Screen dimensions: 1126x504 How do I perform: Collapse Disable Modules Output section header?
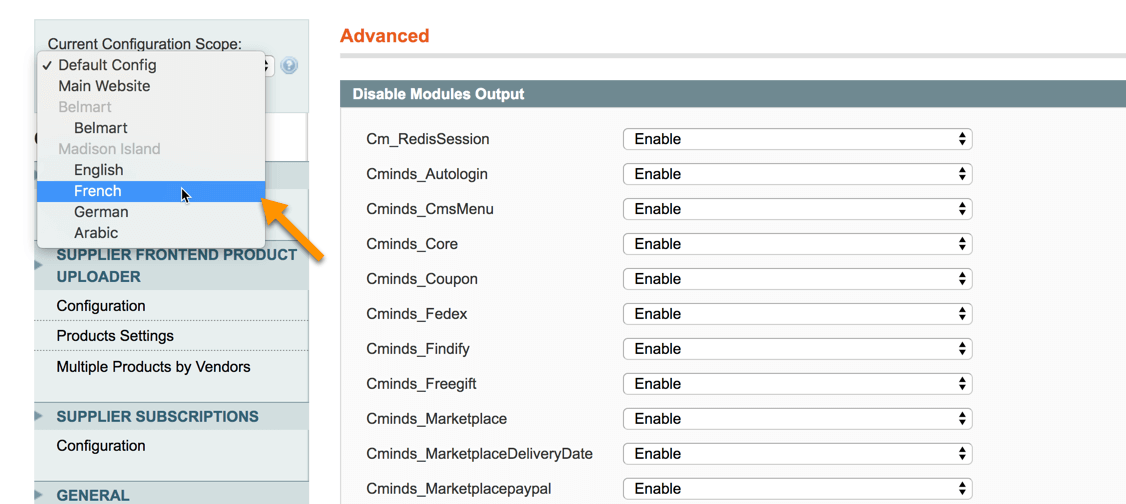pyautogui.click(x=438, y=94)
